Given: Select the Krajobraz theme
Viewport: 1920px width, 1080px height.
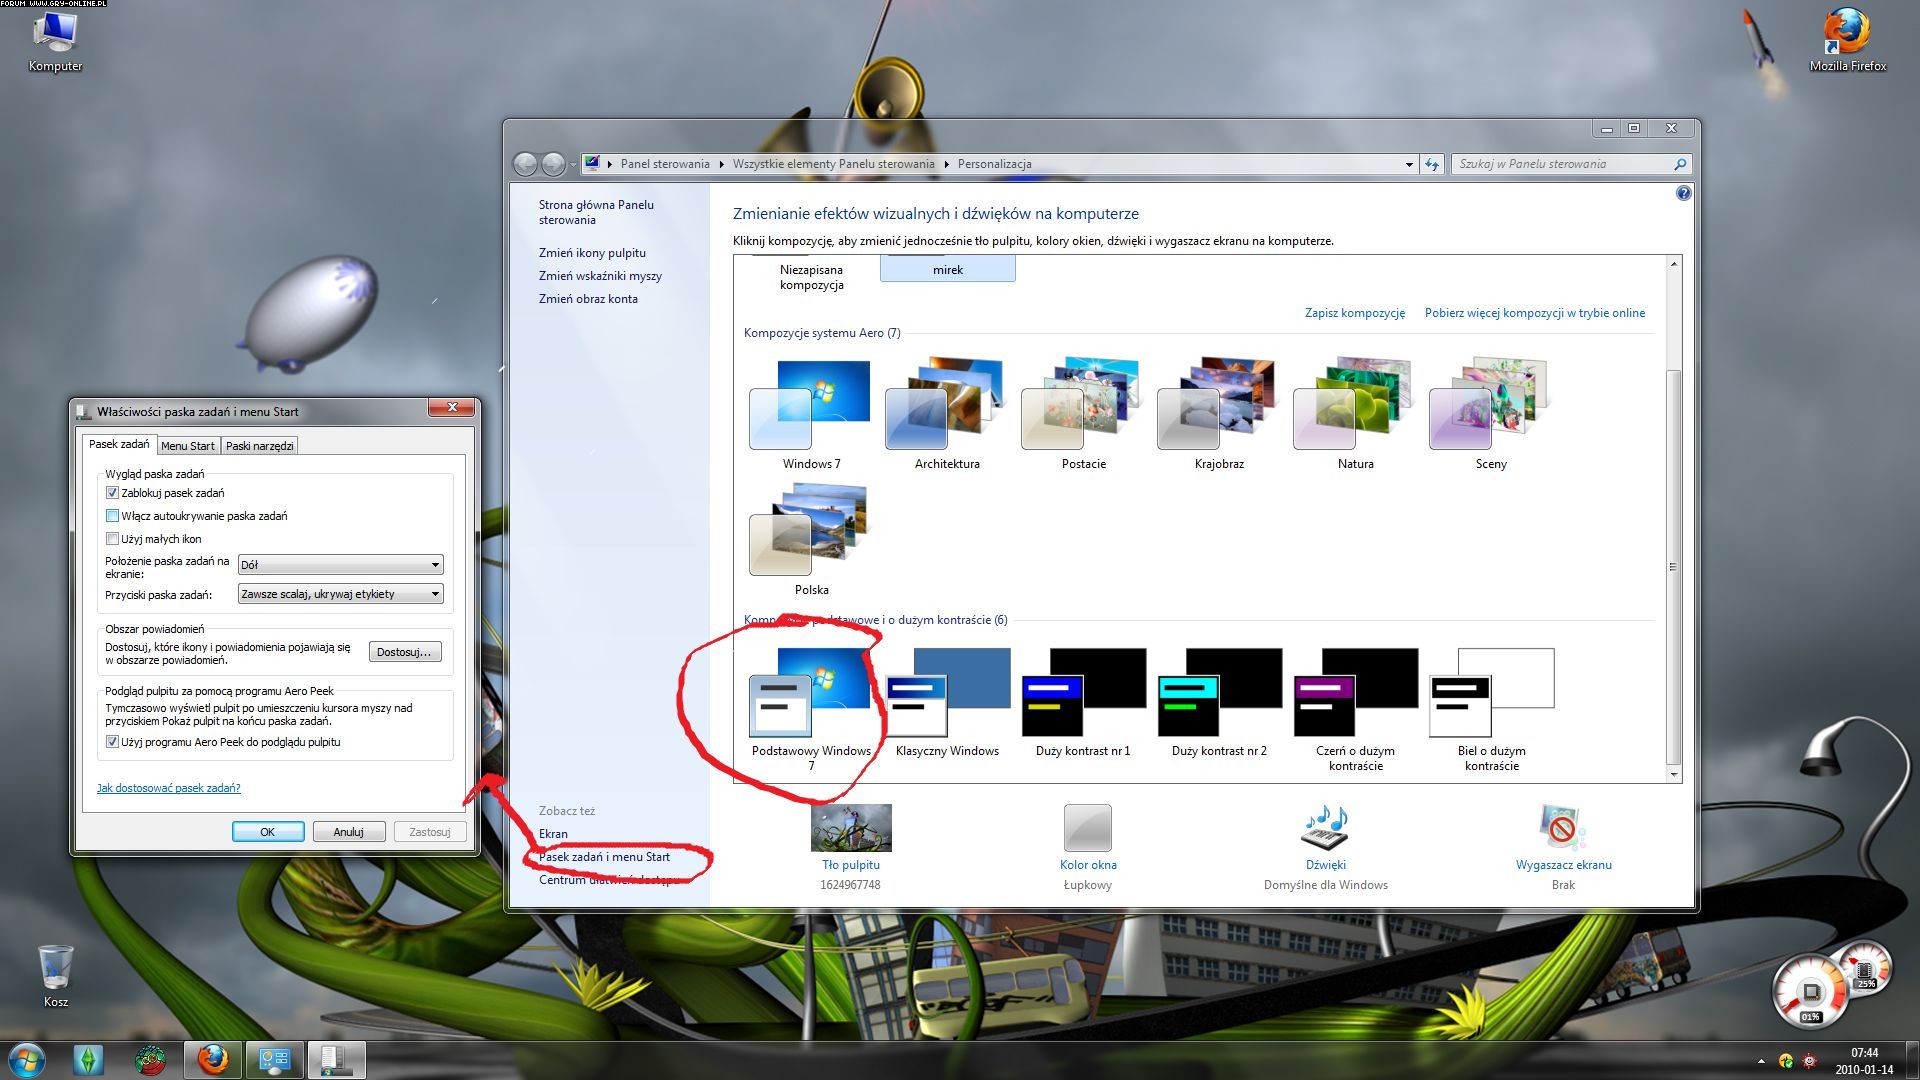Looking at the screenshot, I should pyautogui.click(x=1219, y=414).
